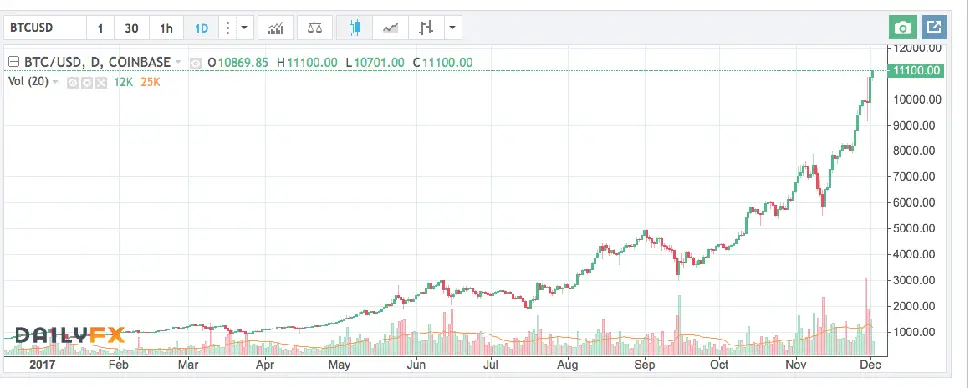Hide the Vol (20) indicator eye
Image resolution: width=968 pixels, height=388 pixels.
pos(73,82)
